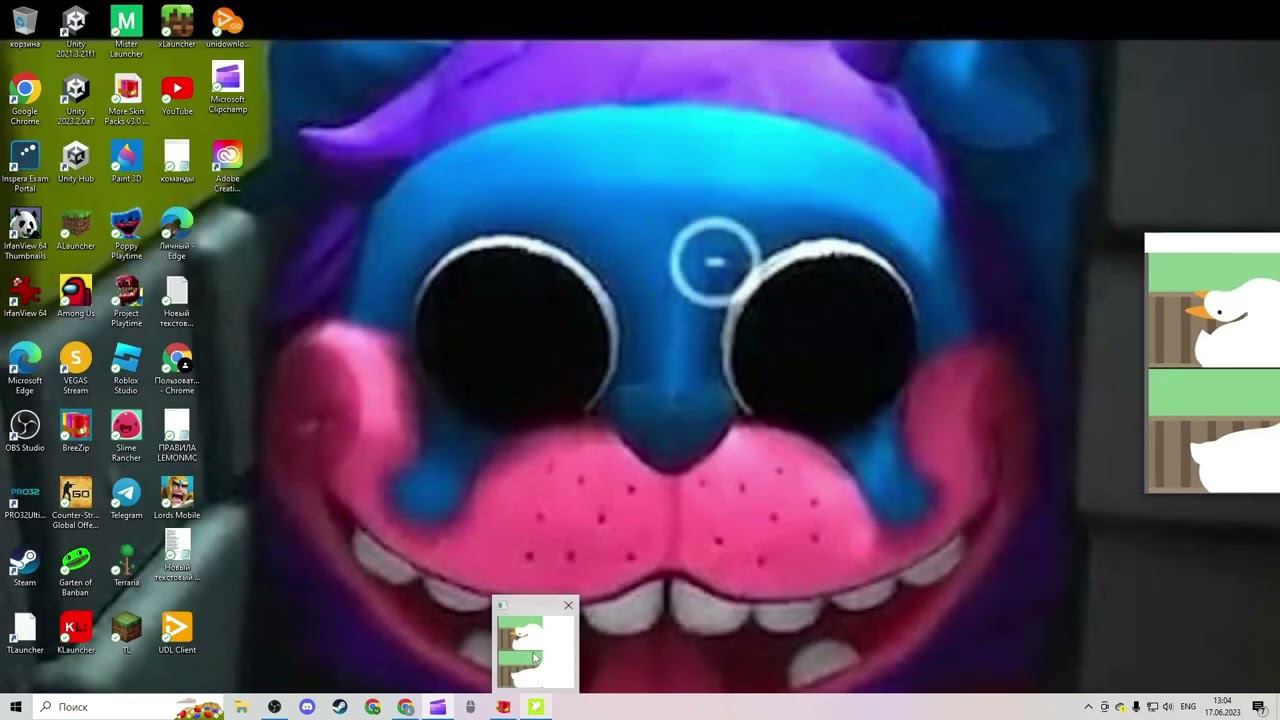This screenshot has height=720, width=1280.
Task: Launch Unity Hub from desktop
Action: (x=76, y=162)
